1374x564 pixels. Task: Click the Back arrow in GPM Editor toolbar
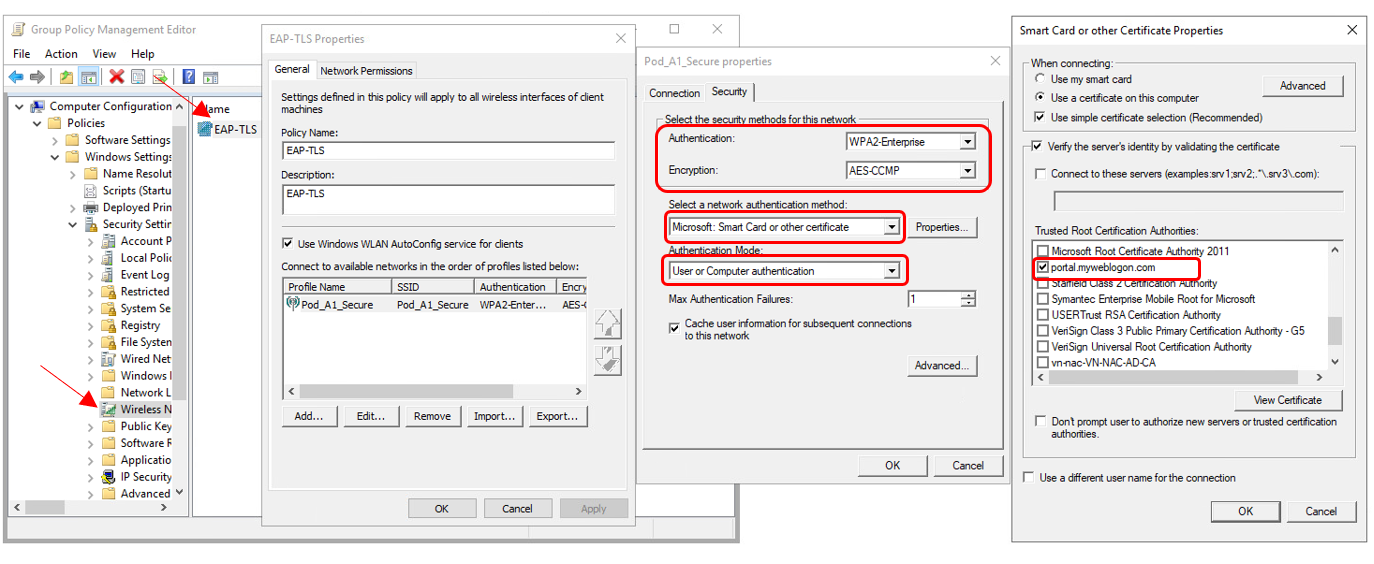pyautogui.click(x=16, y=77)
